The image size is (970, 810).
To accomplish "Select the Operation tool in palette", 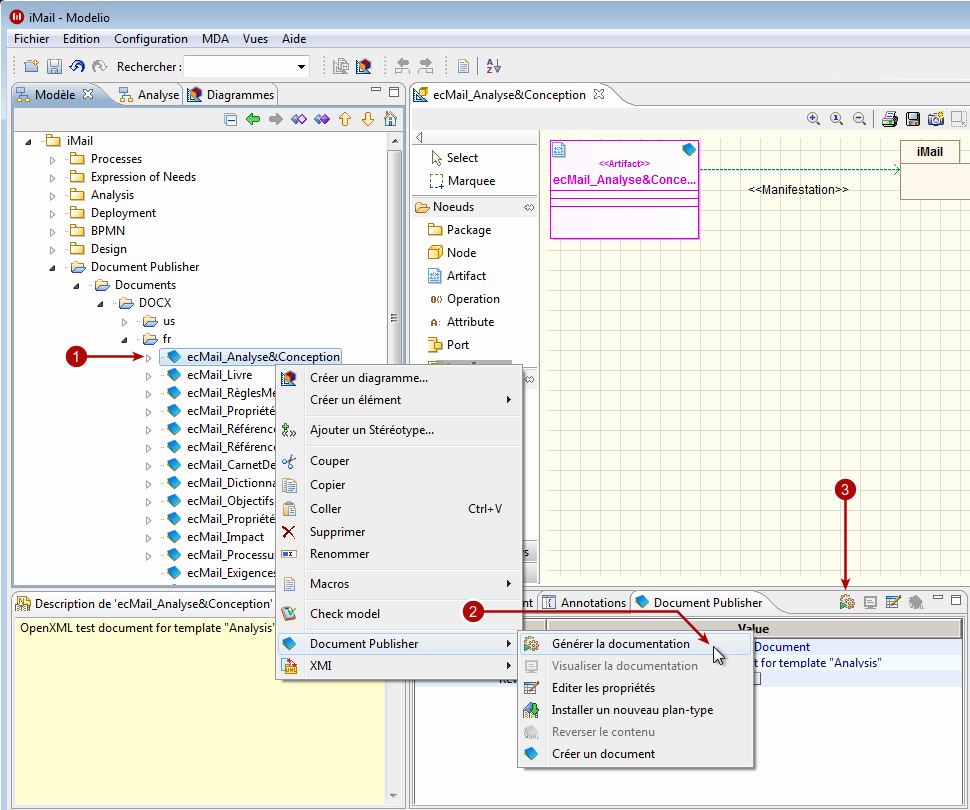I will coord(464,299).
